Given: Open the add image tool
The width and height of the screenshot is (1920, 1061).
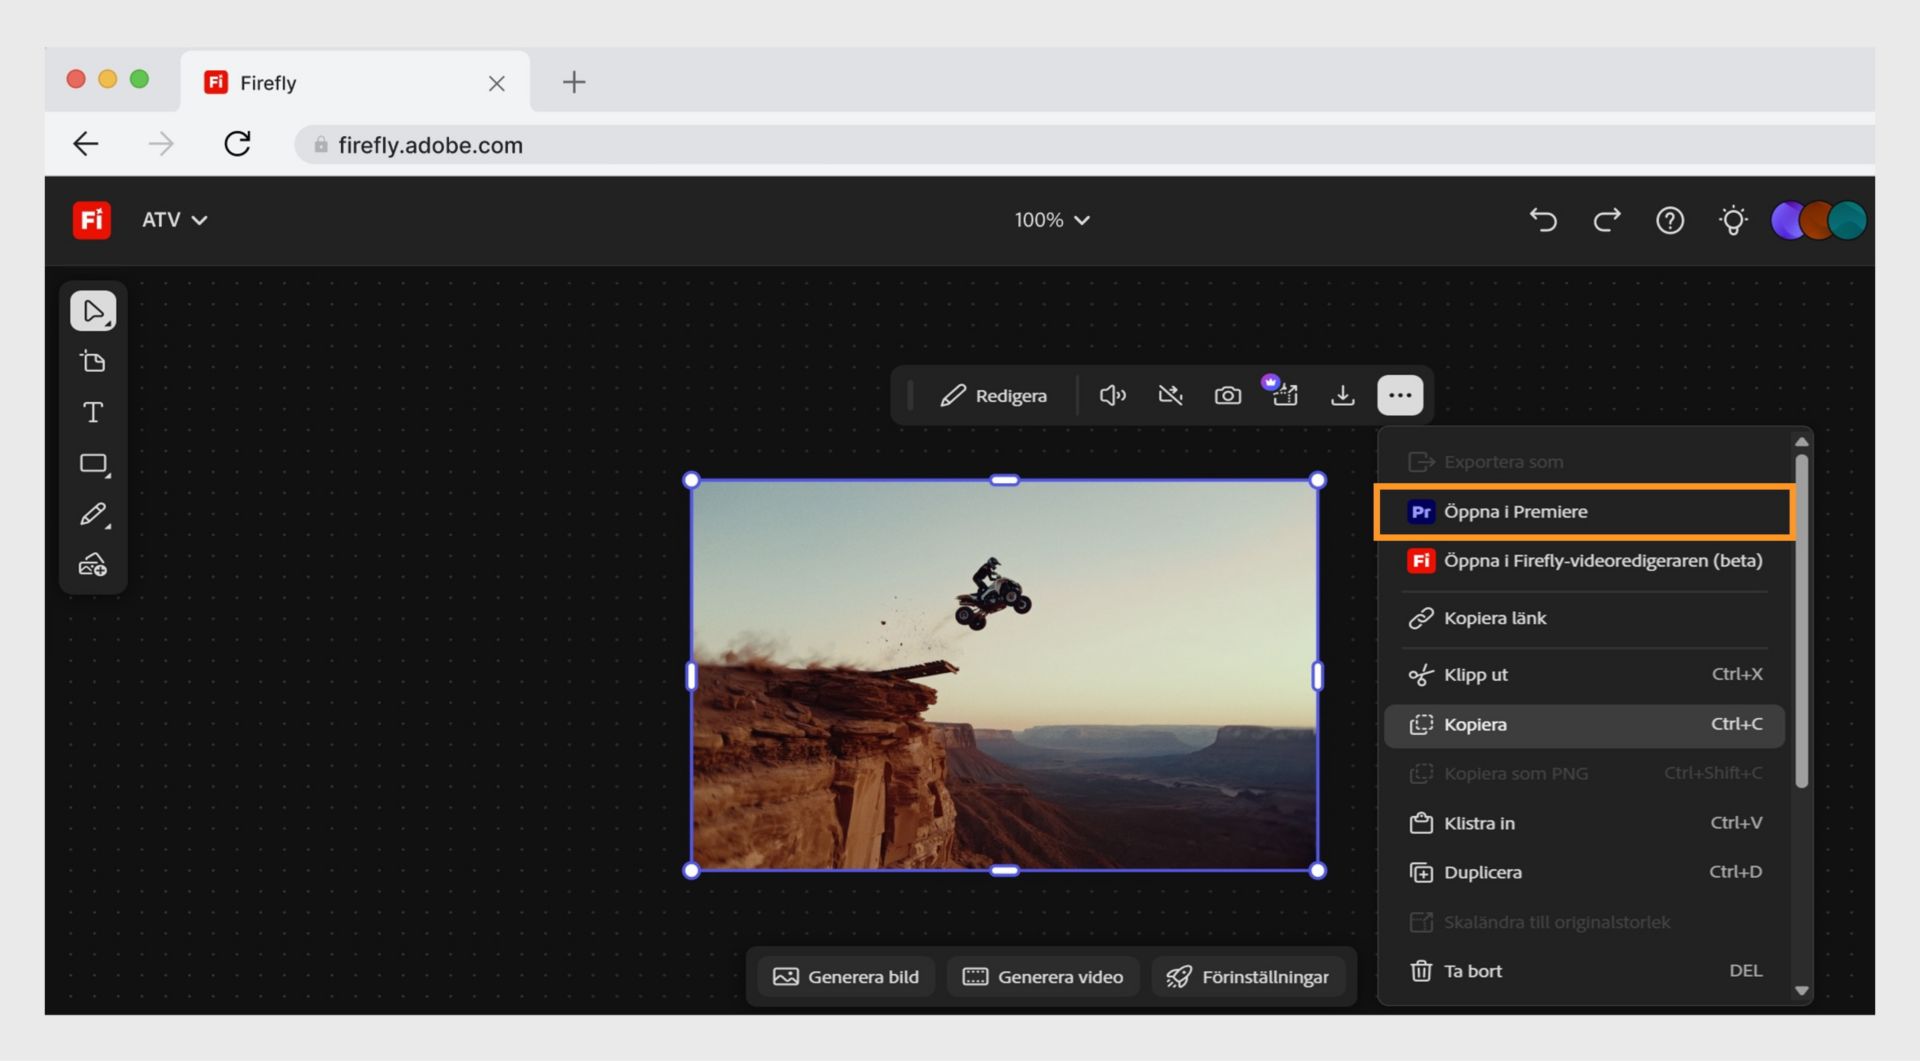Looking at the screenshot, I should (93, 565).
